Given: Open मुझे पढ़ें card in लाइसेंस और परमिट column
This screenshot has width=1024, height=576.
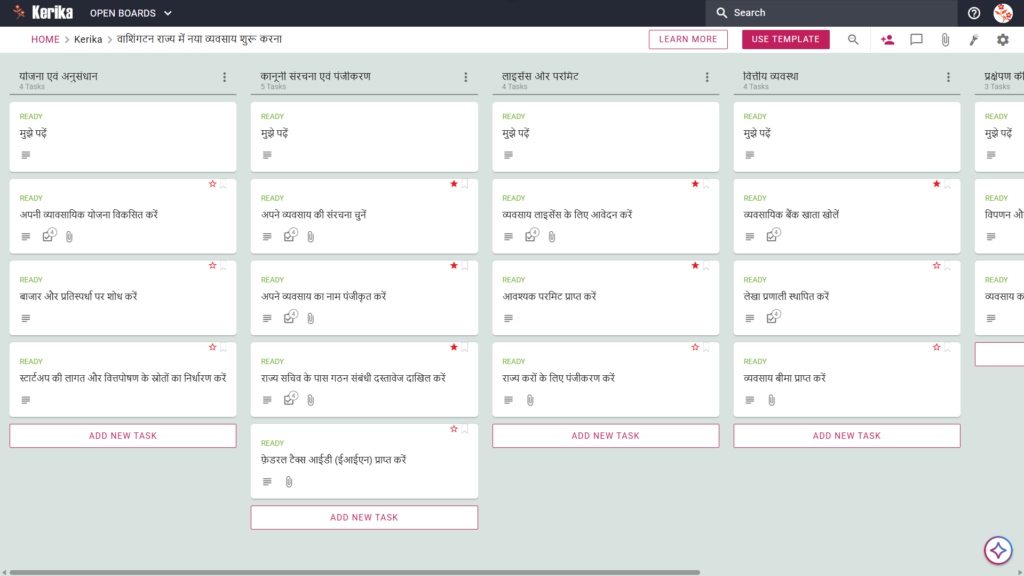Looking at the screenshot, I should coord(605,136).
